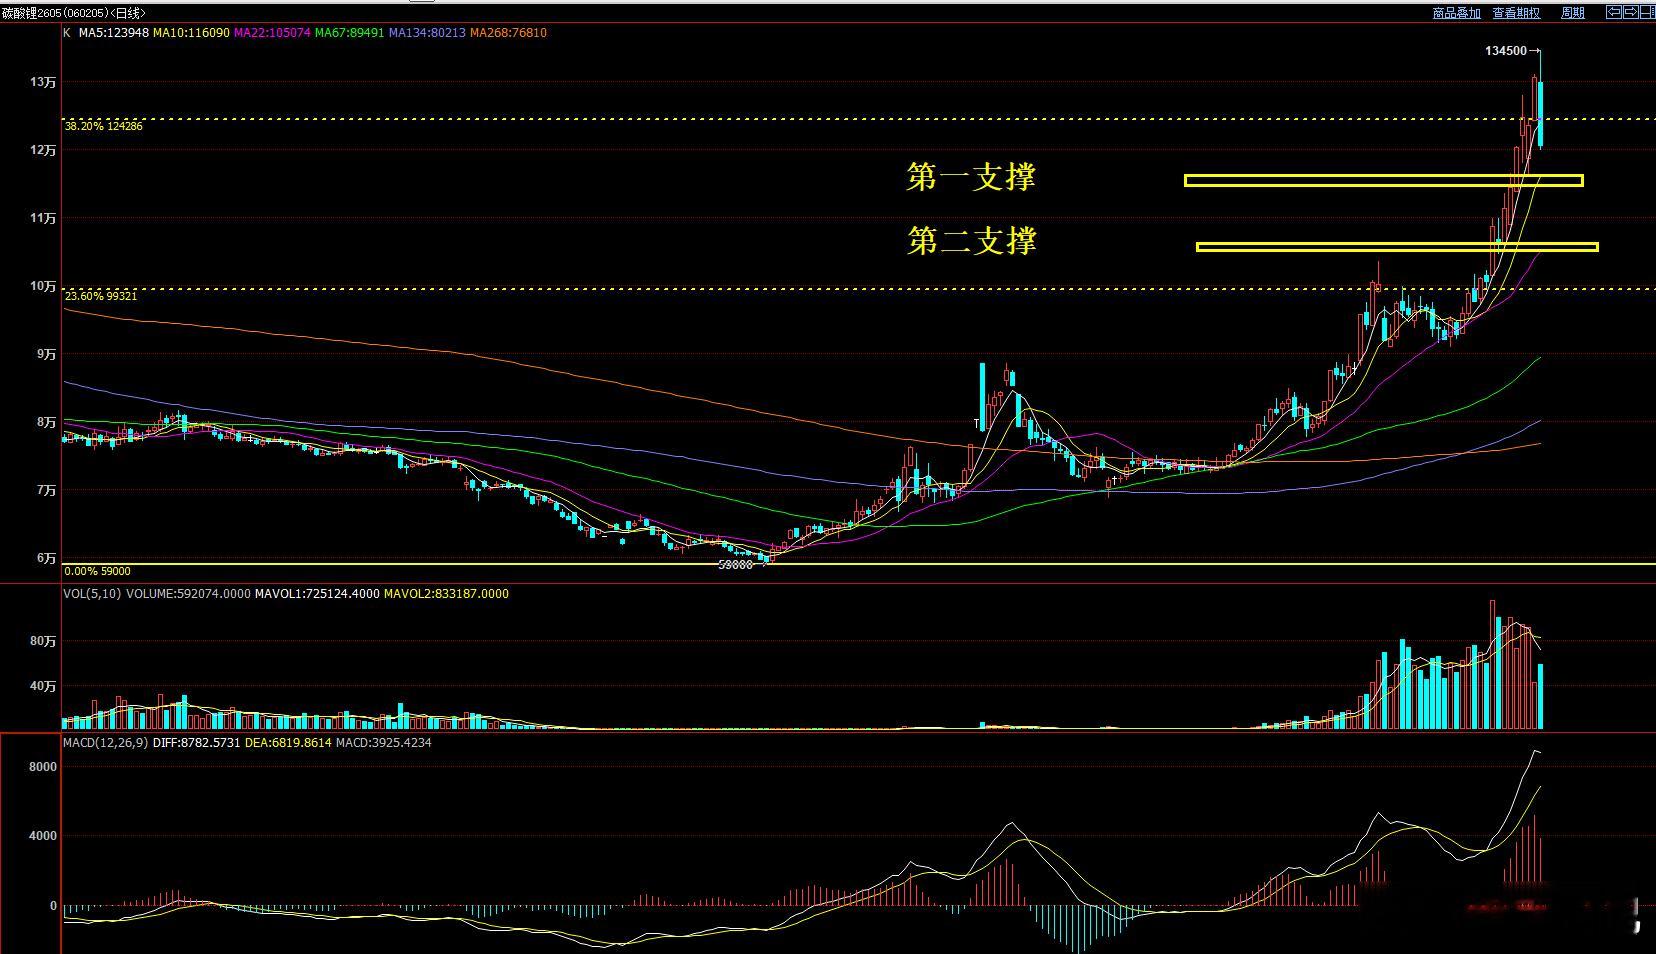Click the 8000 MACD axis label

click(x=43, y=767)
